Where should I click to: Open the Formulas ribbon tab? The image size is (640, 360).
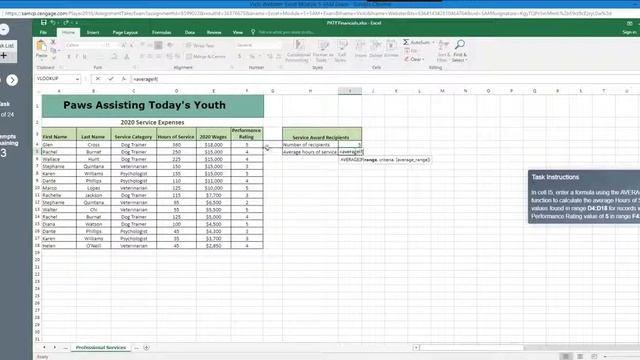(x=161, y=32)
